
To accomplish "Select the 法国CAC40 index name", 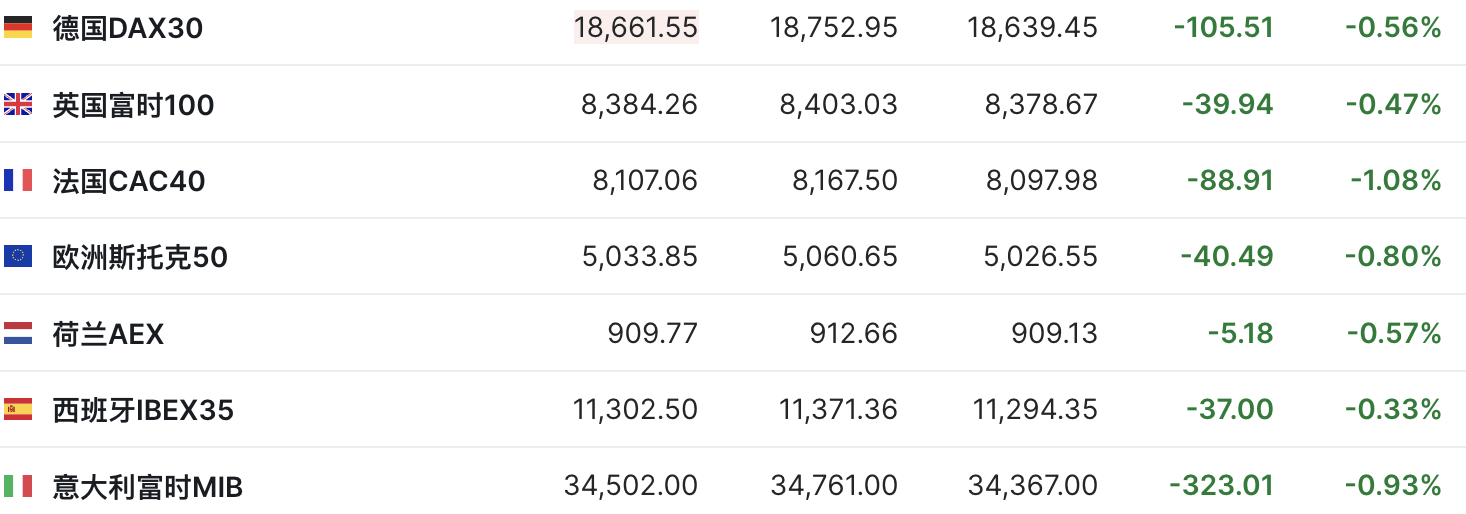I will (x=129, y=181).
